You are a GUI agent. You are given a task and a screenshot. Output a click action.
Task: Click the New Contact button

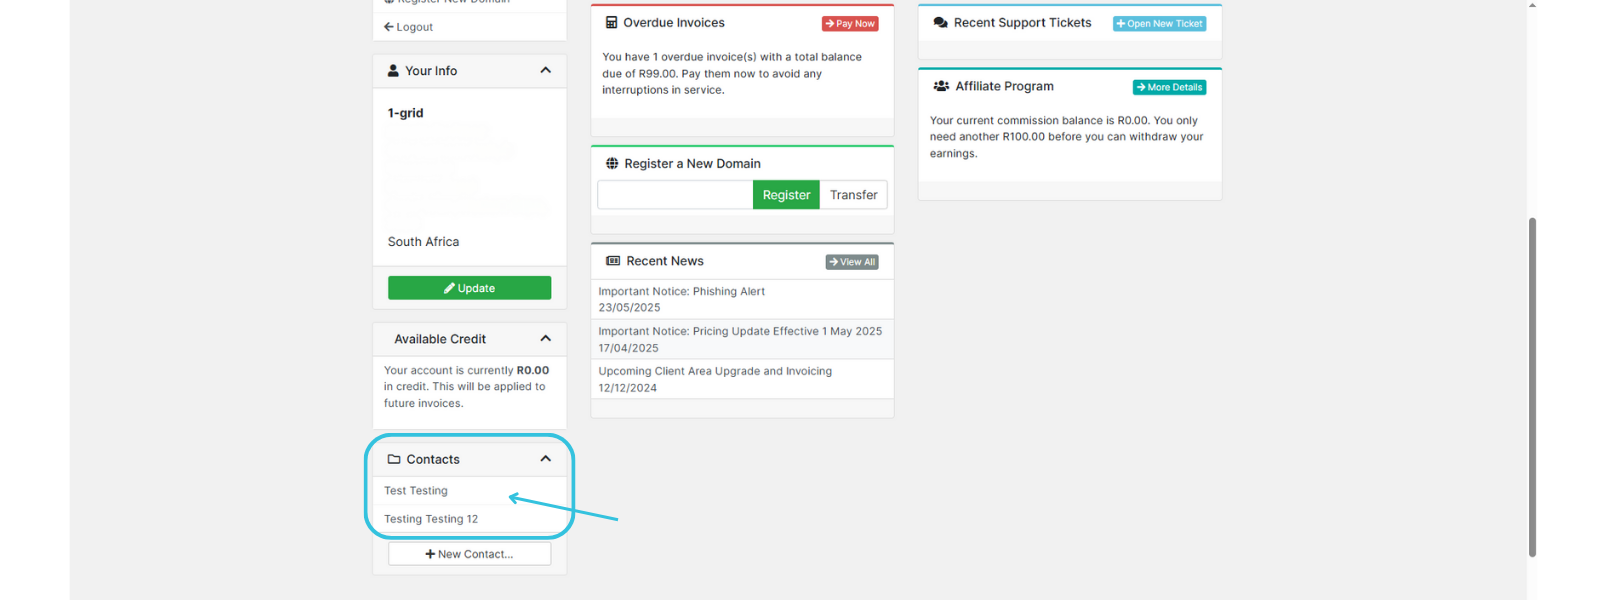469,554
